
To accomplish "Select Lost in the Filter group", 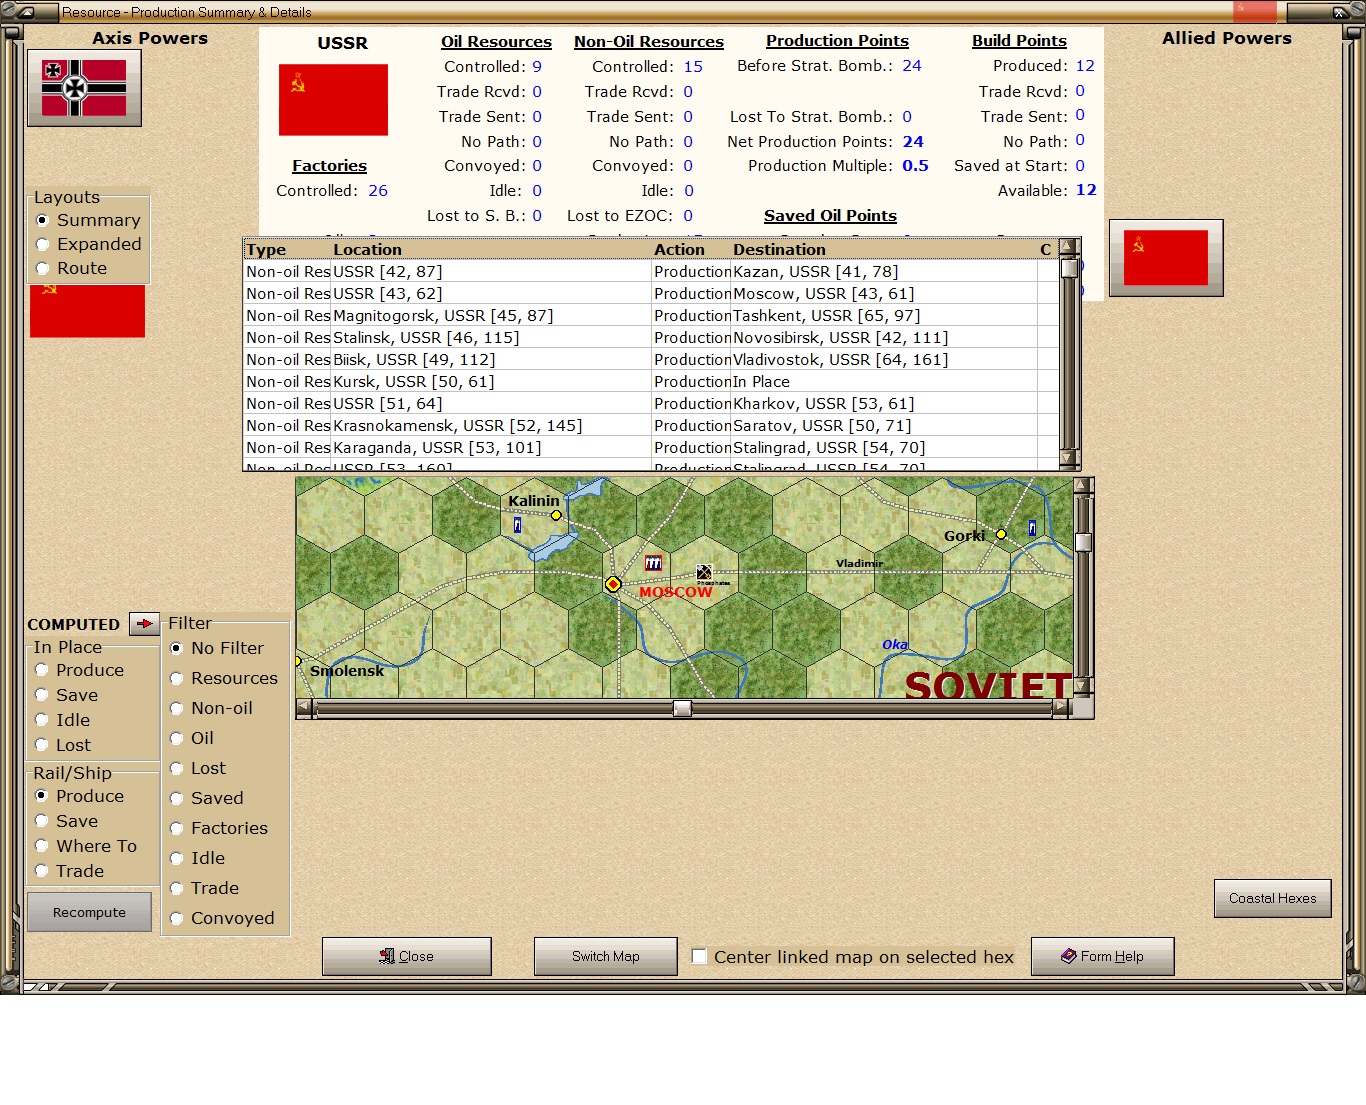I will point(198,768).
